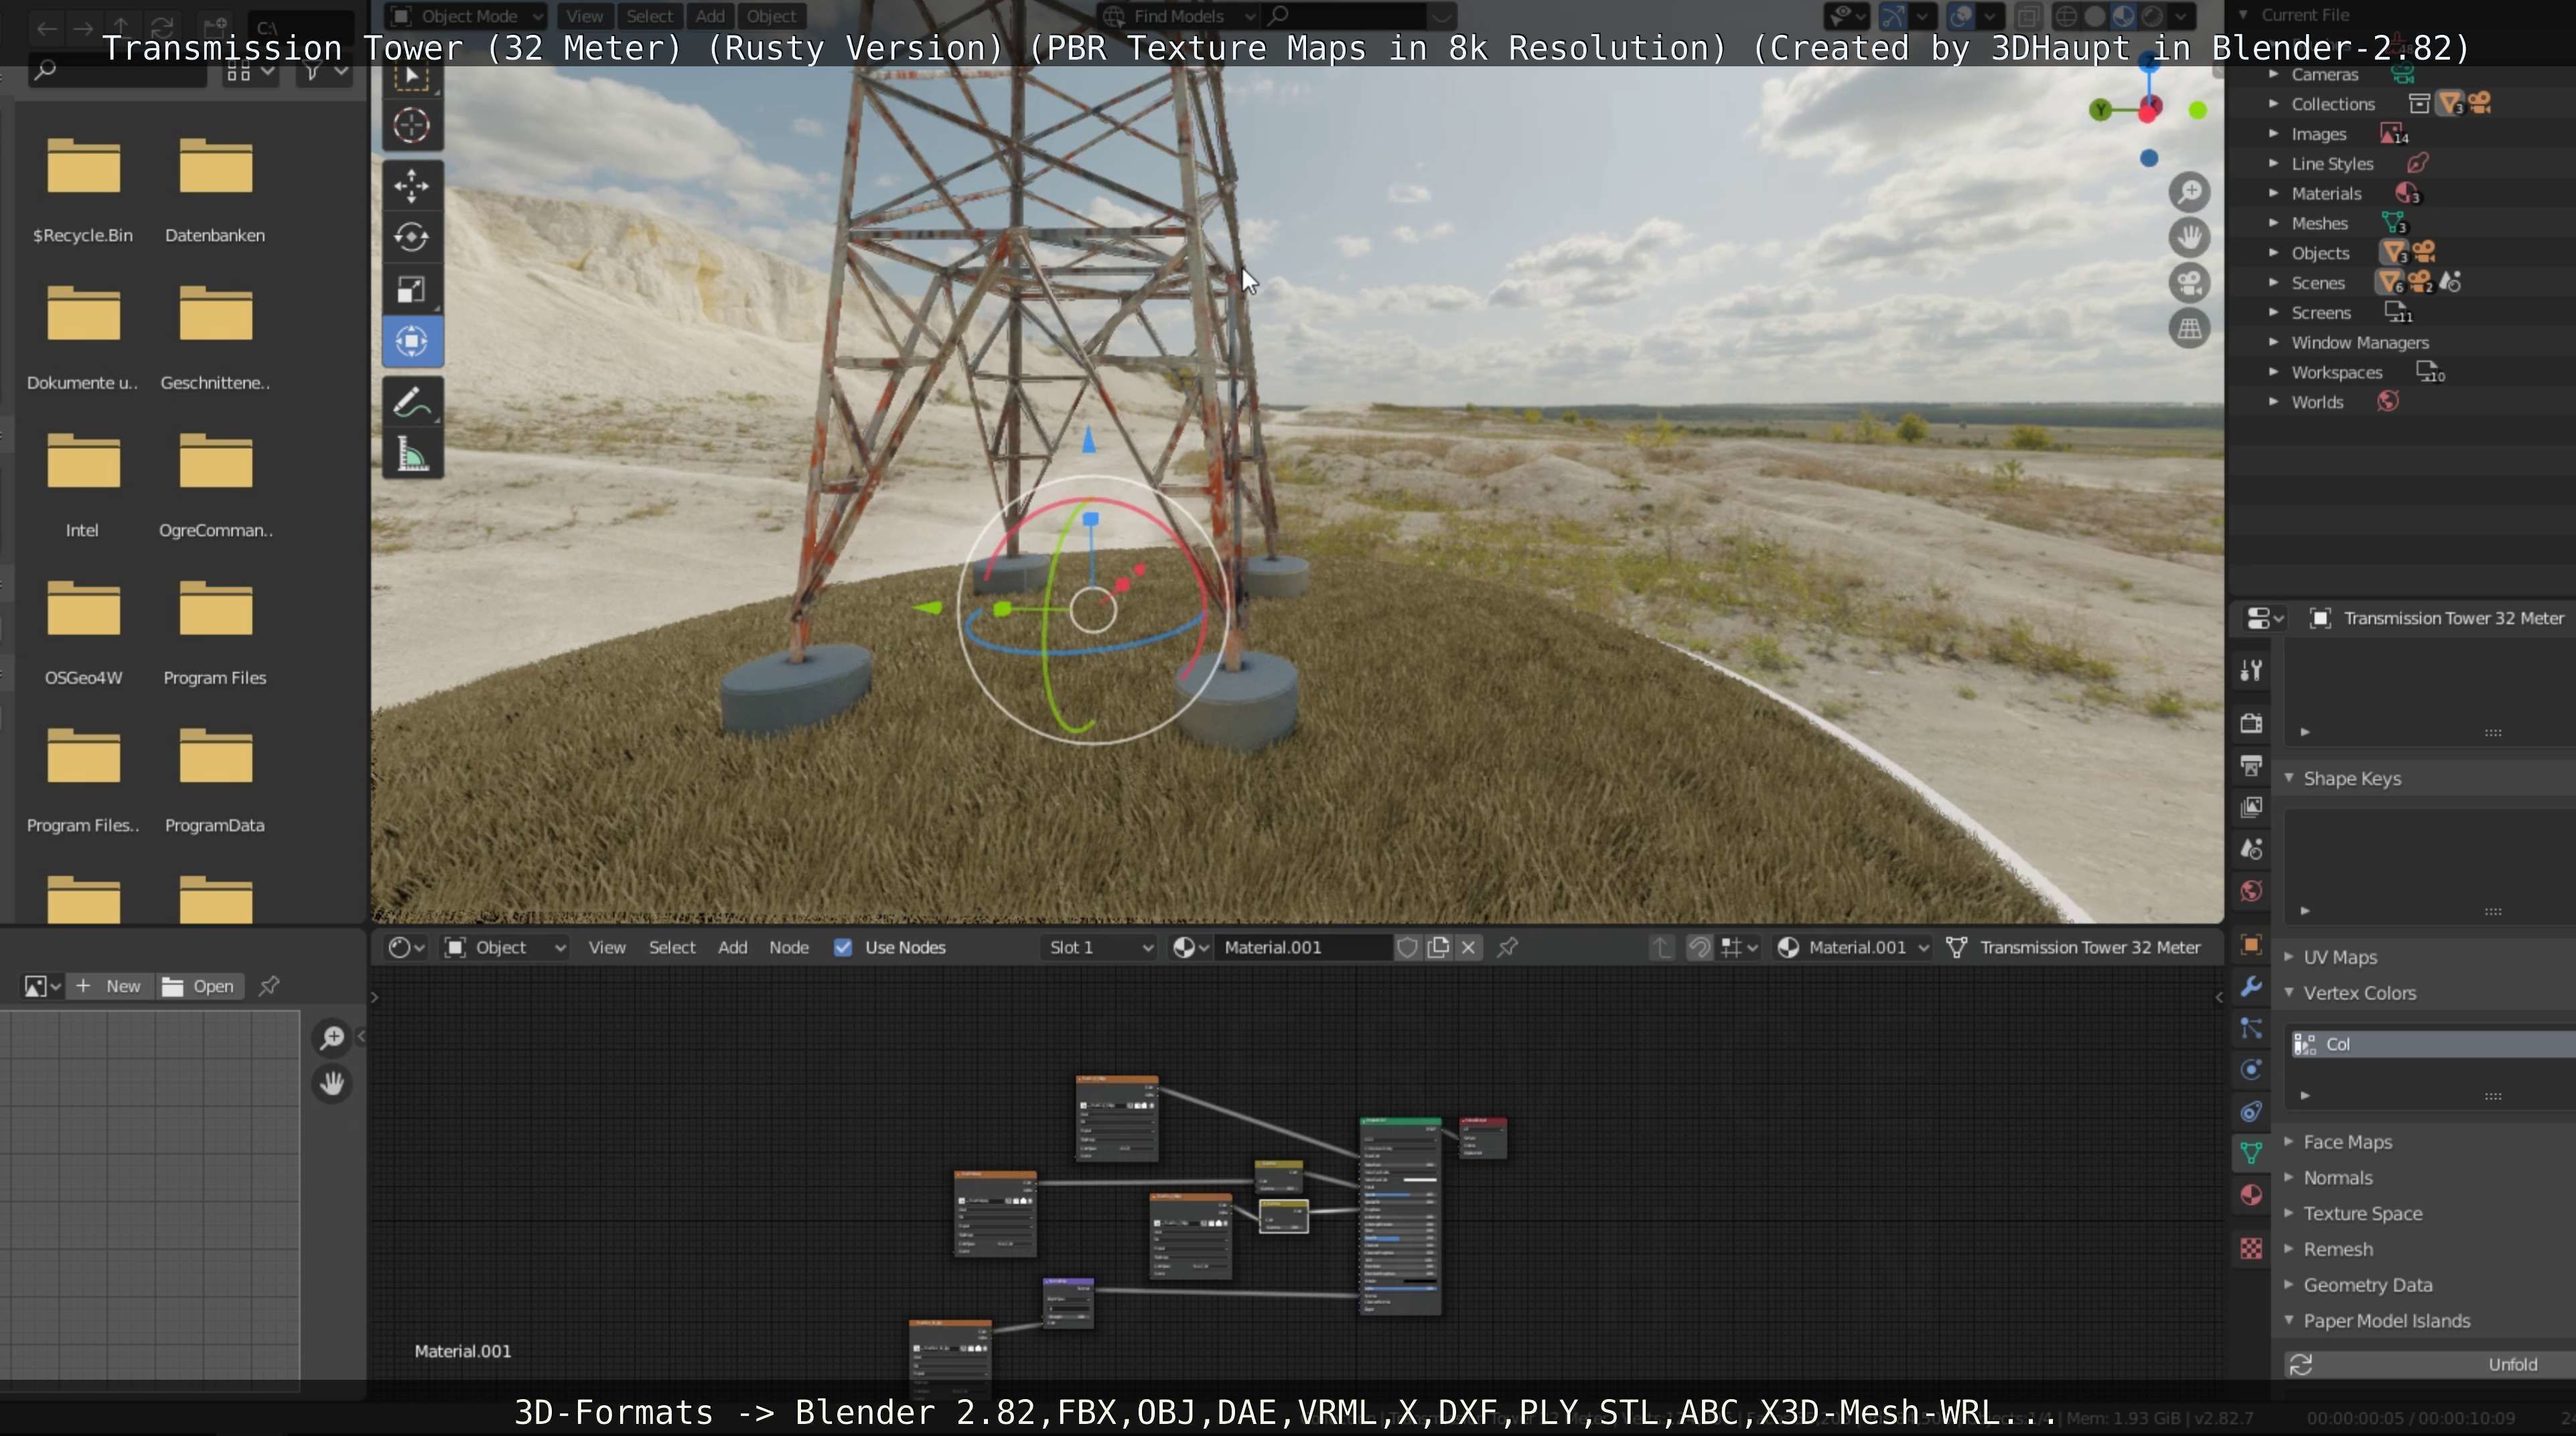
Task: Click the image editor zoom icon
Action: pos(332,1038)
